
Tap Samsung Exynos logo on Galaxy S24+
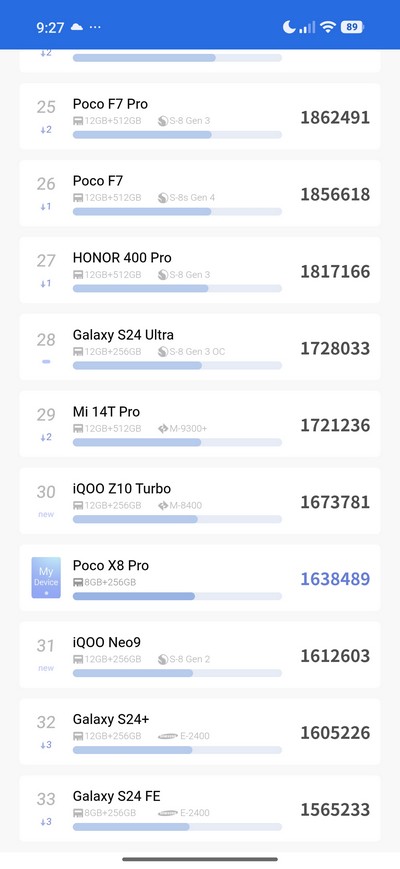(168, 736)
